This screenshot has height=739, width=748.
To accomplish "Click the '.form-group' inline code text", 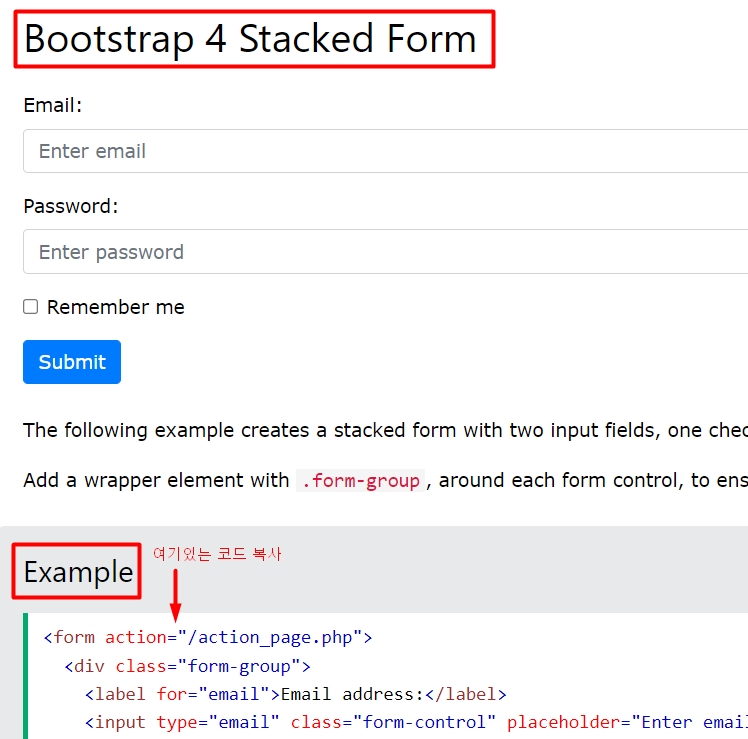I will [361, 481].
